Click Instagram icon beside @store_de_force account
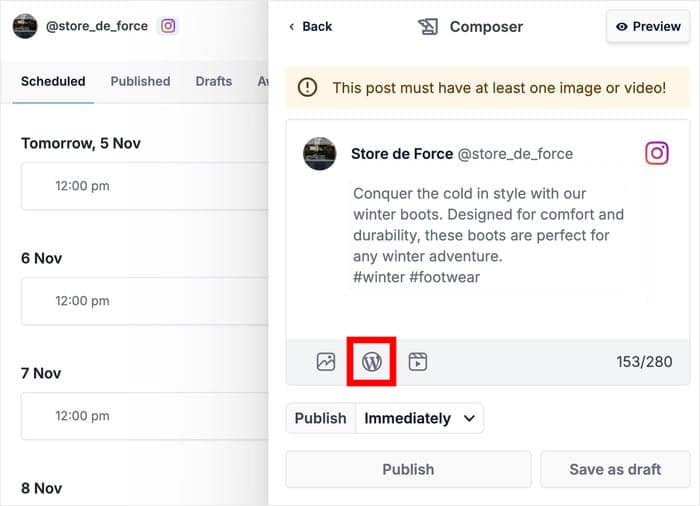The height and width of the screenshot is (506, 700). pos(169,26)
